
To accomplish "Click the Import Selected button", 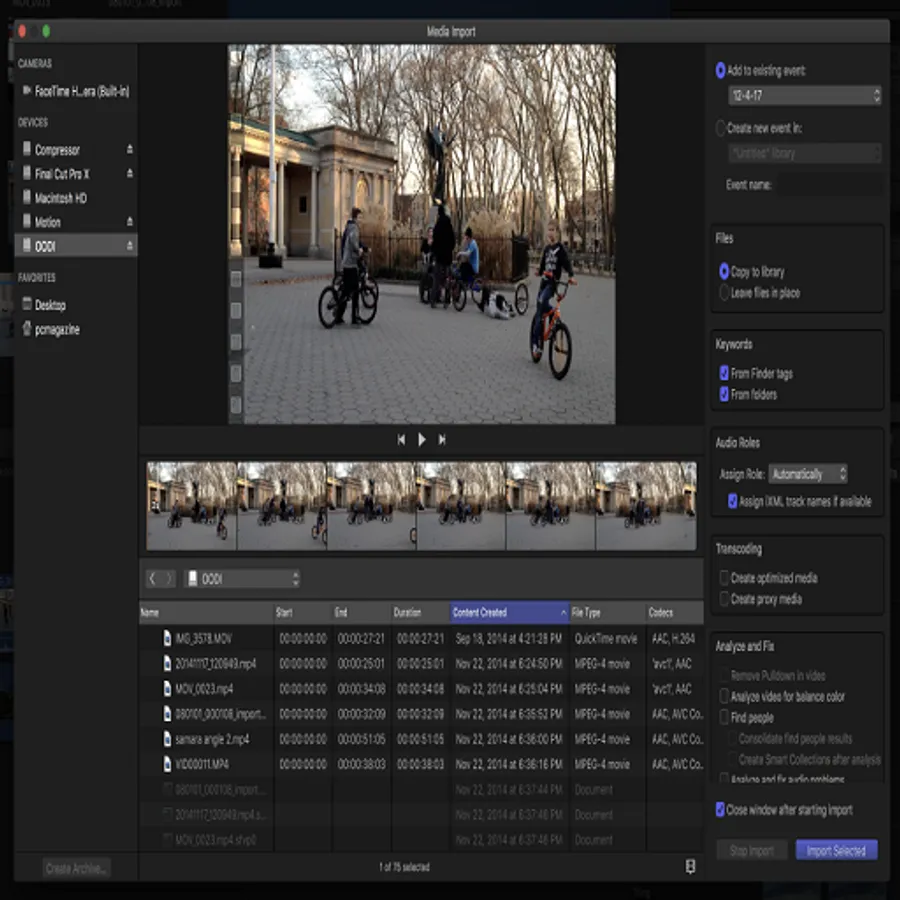I will [x=836, y=851].
